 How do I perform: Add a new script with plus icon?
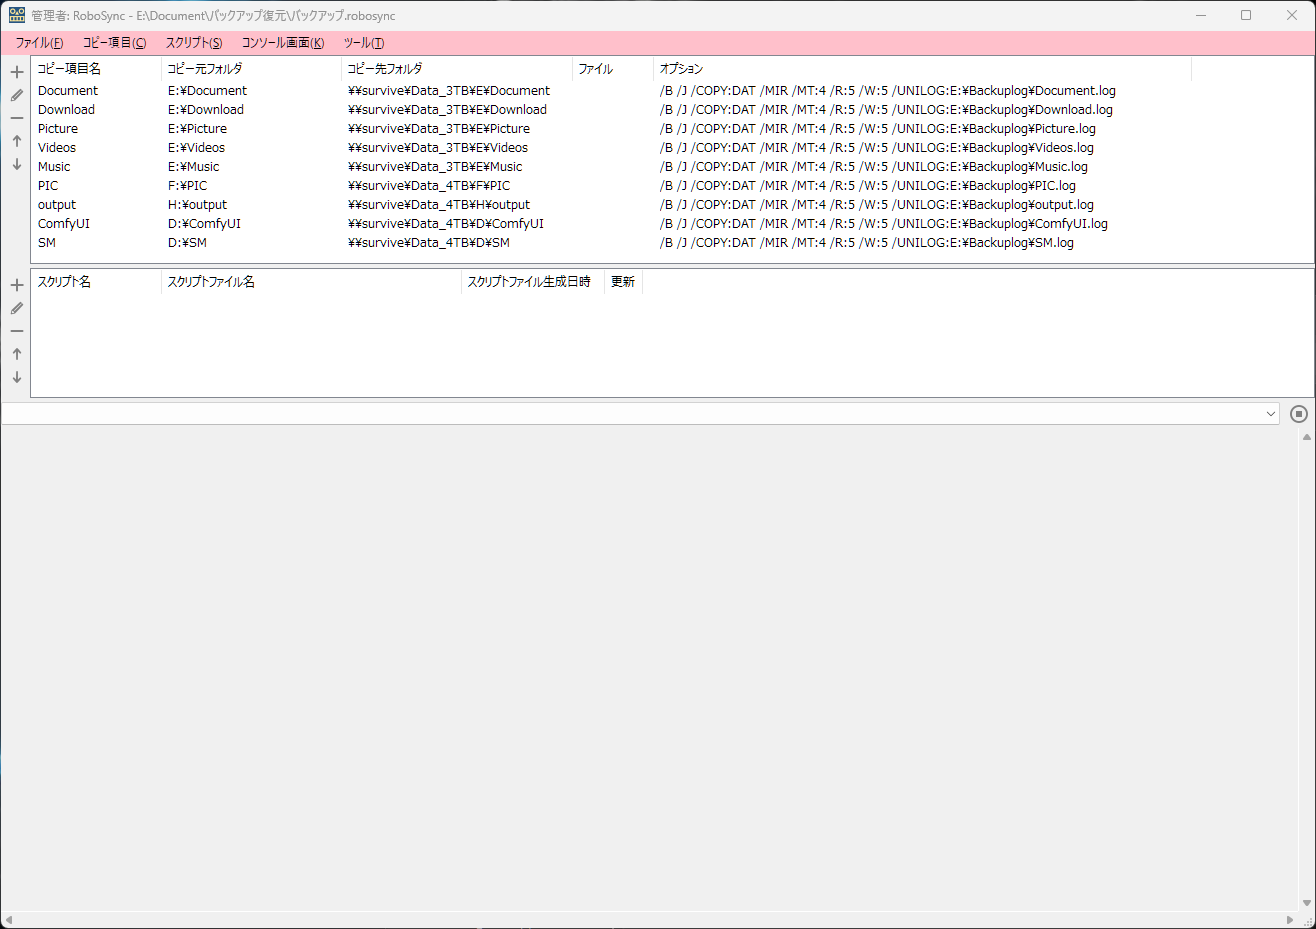(x=17, y=285)
